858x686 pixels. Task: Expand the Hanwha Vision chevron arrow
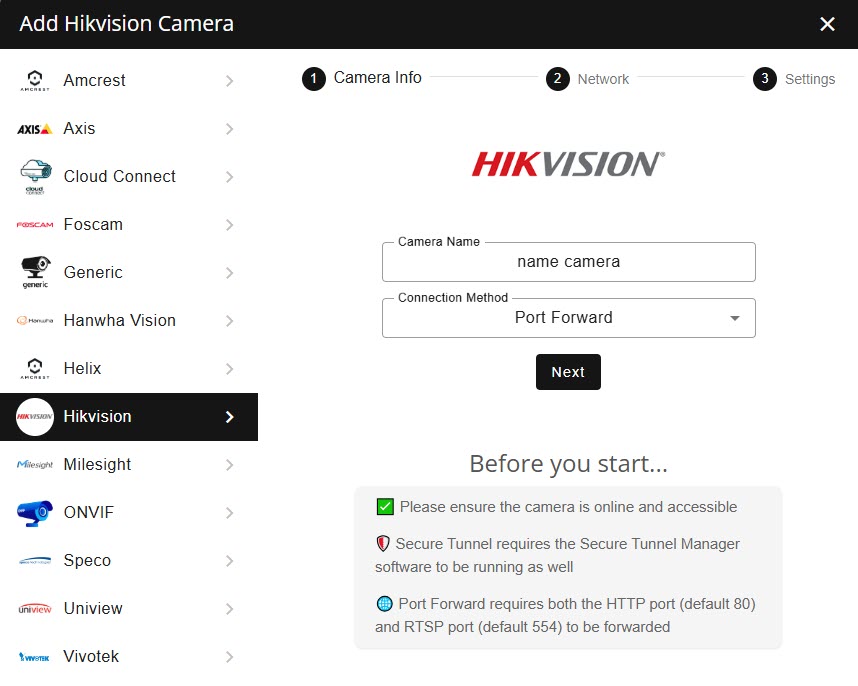tap(230, 321)
